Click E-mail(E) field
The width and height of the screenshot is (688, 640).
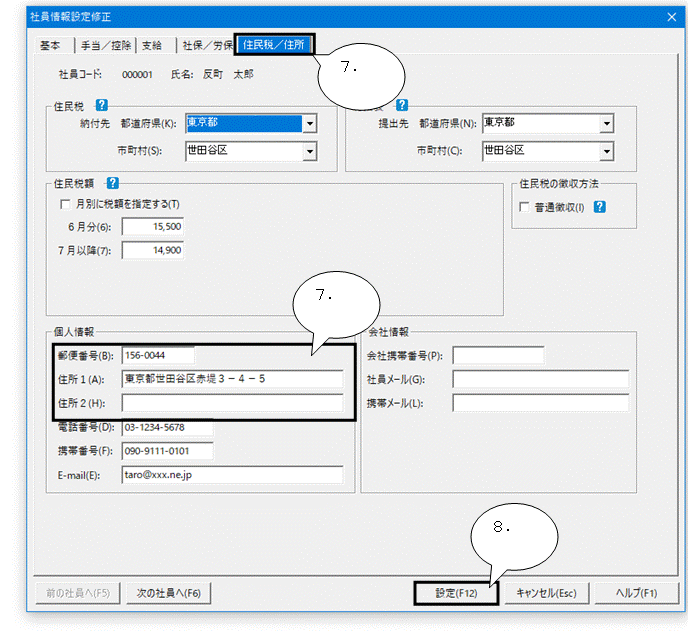click(233, 475)
